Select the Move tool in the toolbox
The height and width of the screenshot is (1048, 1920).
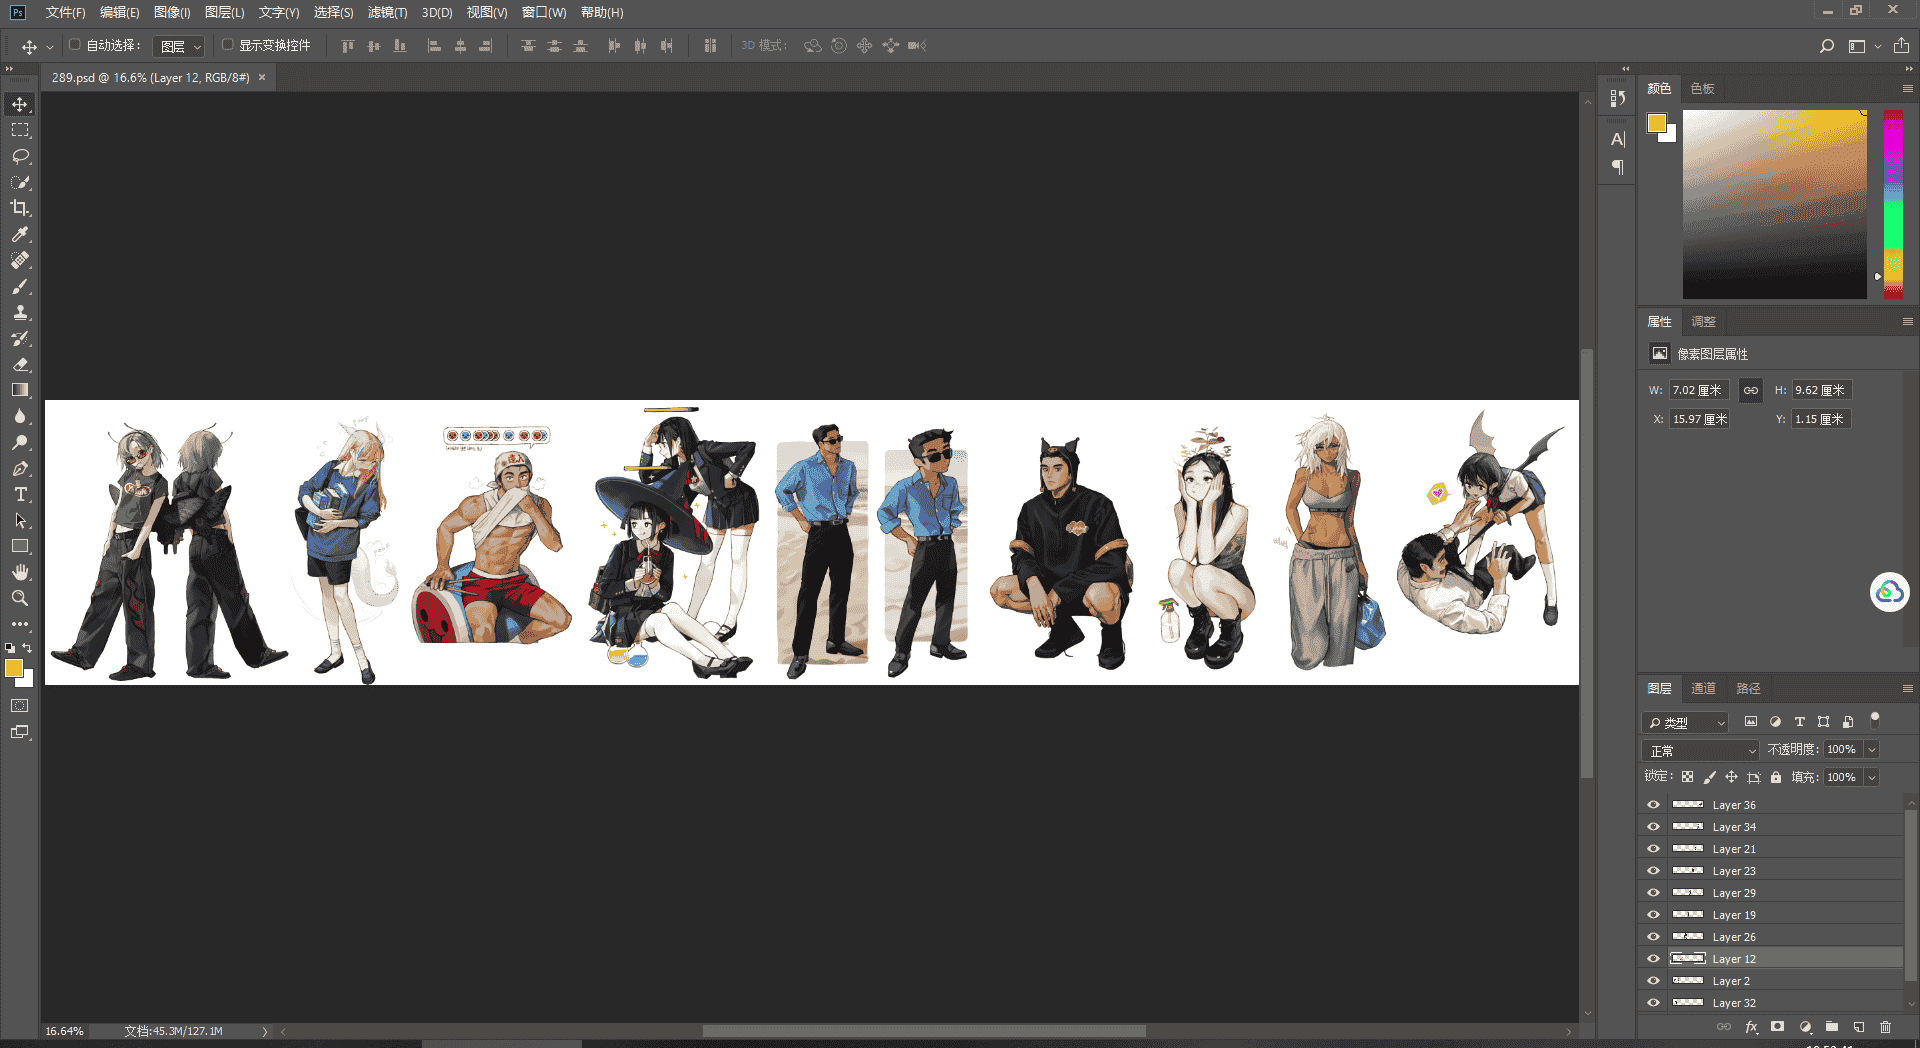click(20, 104)
